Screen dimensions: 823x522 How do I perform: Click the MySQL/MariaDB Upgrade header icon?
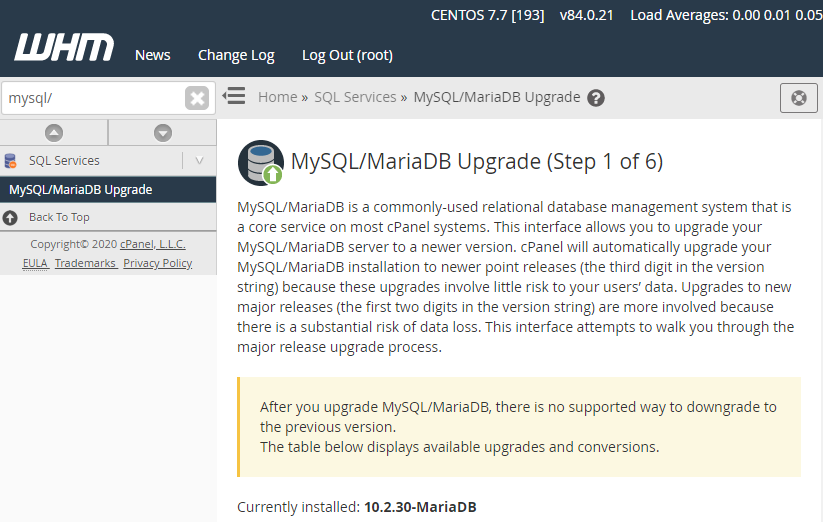[261, 163]
